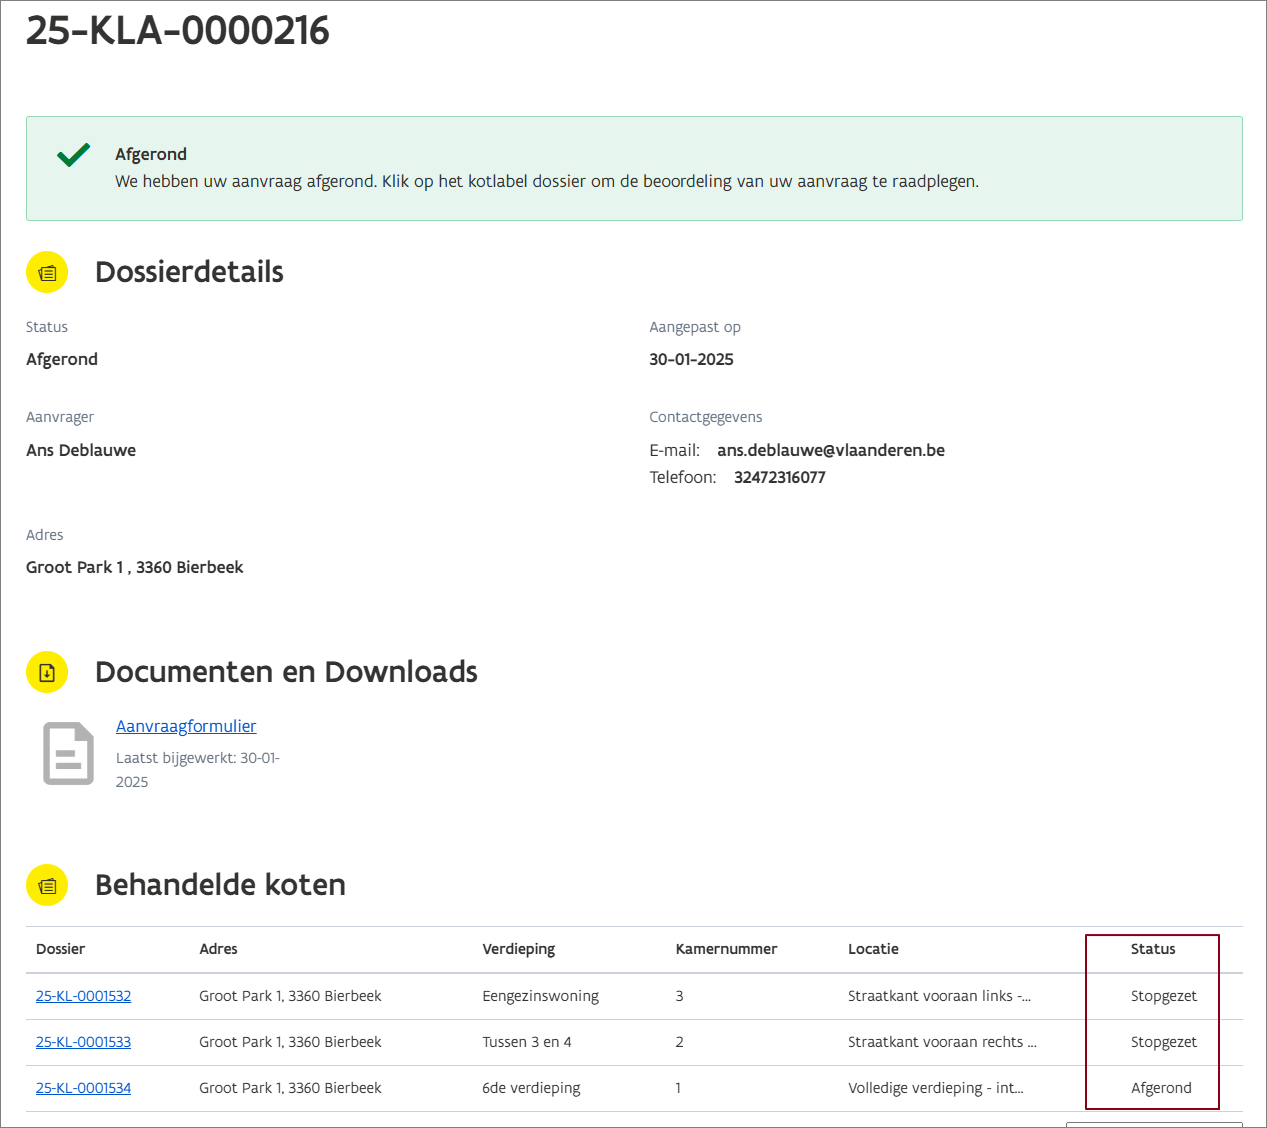Screen dimensions: 1267x1128
Task: Click the Status column header in table
Action: 1152,949
